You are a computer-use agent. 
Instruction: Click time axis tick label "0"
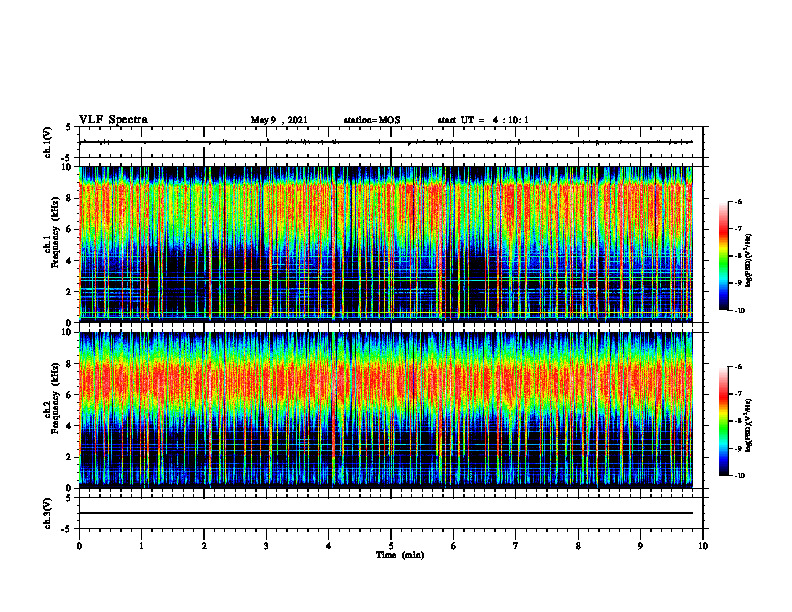click(79, 546)
